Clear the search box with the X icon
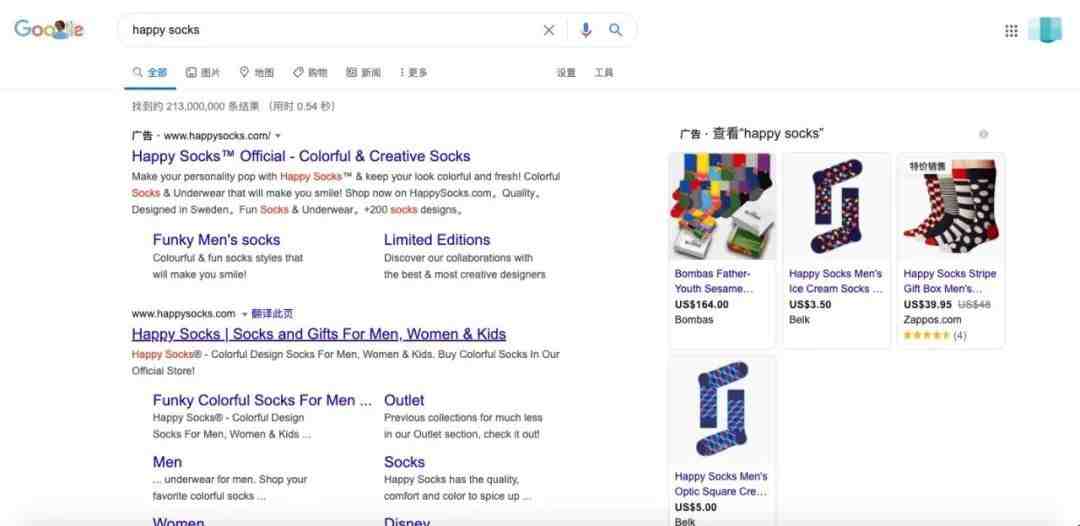This screenshot has height=526, width=1080. (x=549, y=30)
